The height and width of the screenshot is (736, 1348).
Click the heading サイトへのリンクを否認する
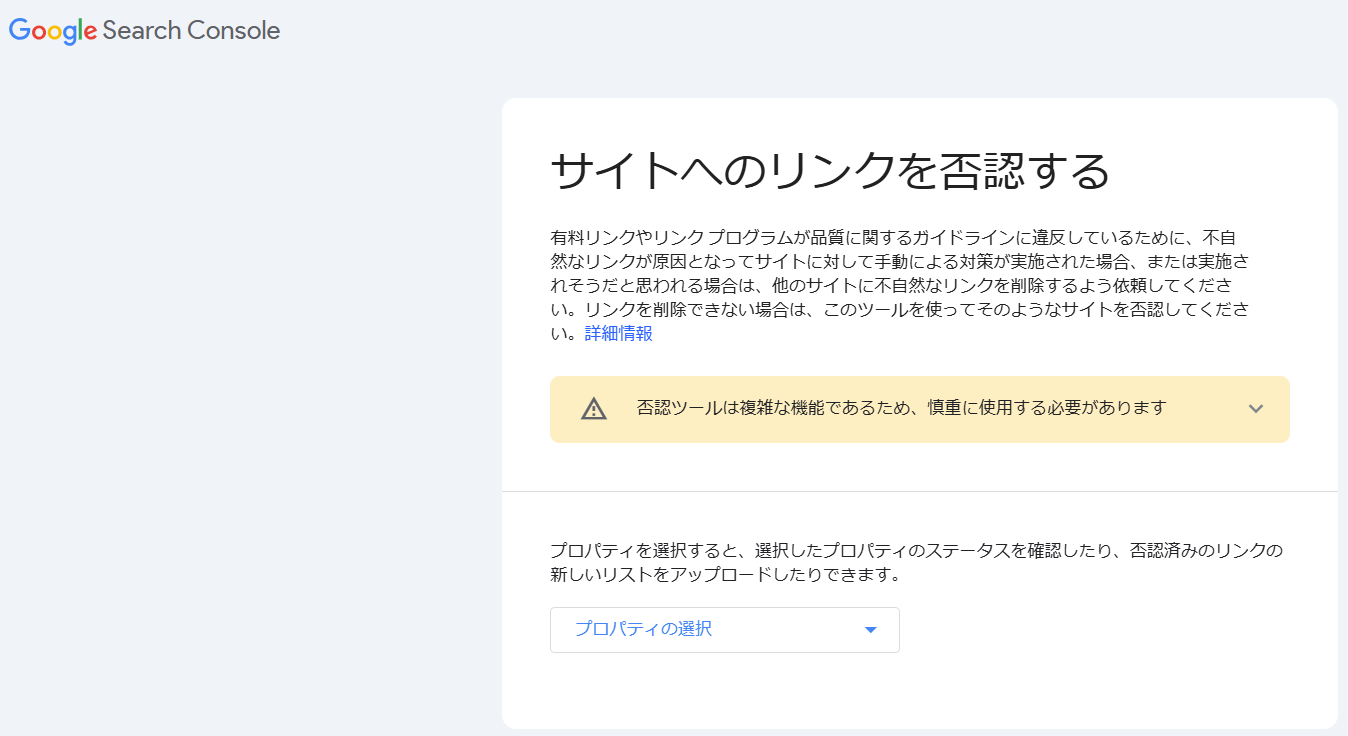tap(830, 172)
